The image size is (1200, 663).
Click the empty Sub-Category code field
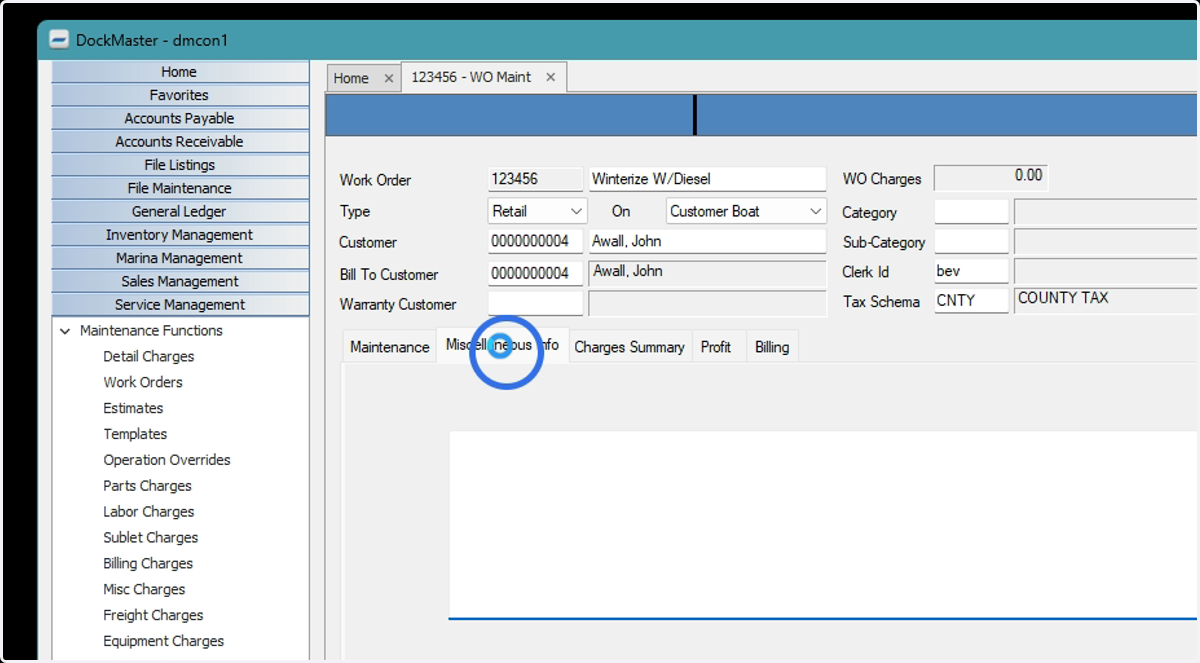[971, 242]
